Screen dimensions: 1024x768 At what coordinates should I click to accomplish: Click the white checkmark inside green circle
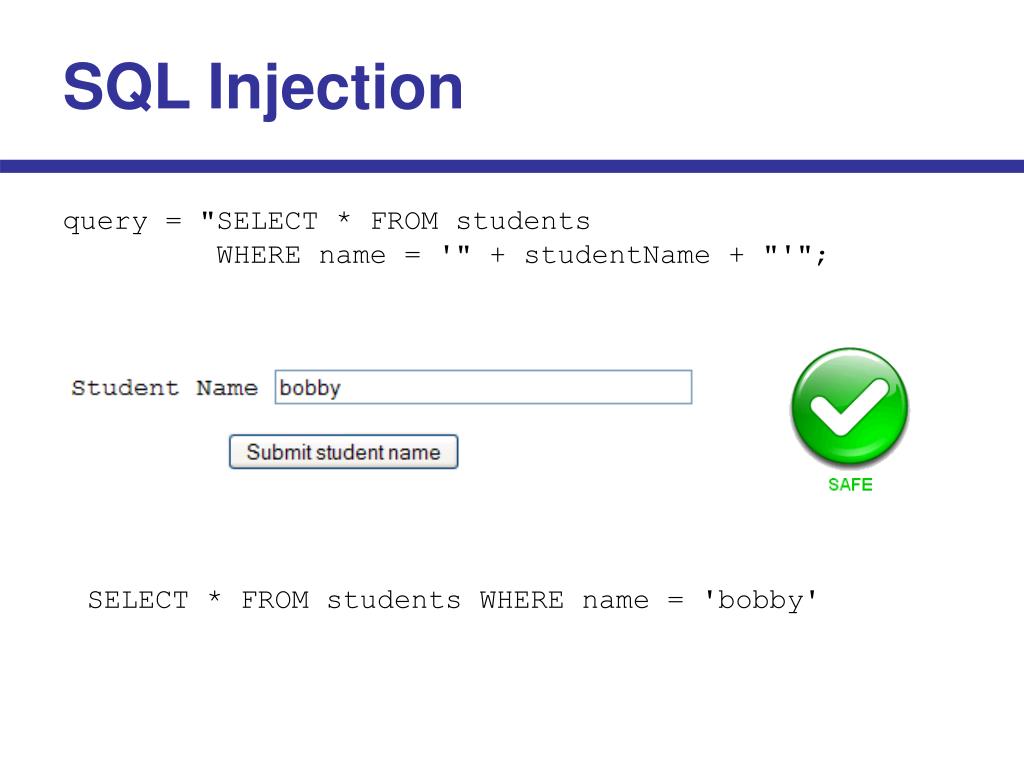point(849,408)
